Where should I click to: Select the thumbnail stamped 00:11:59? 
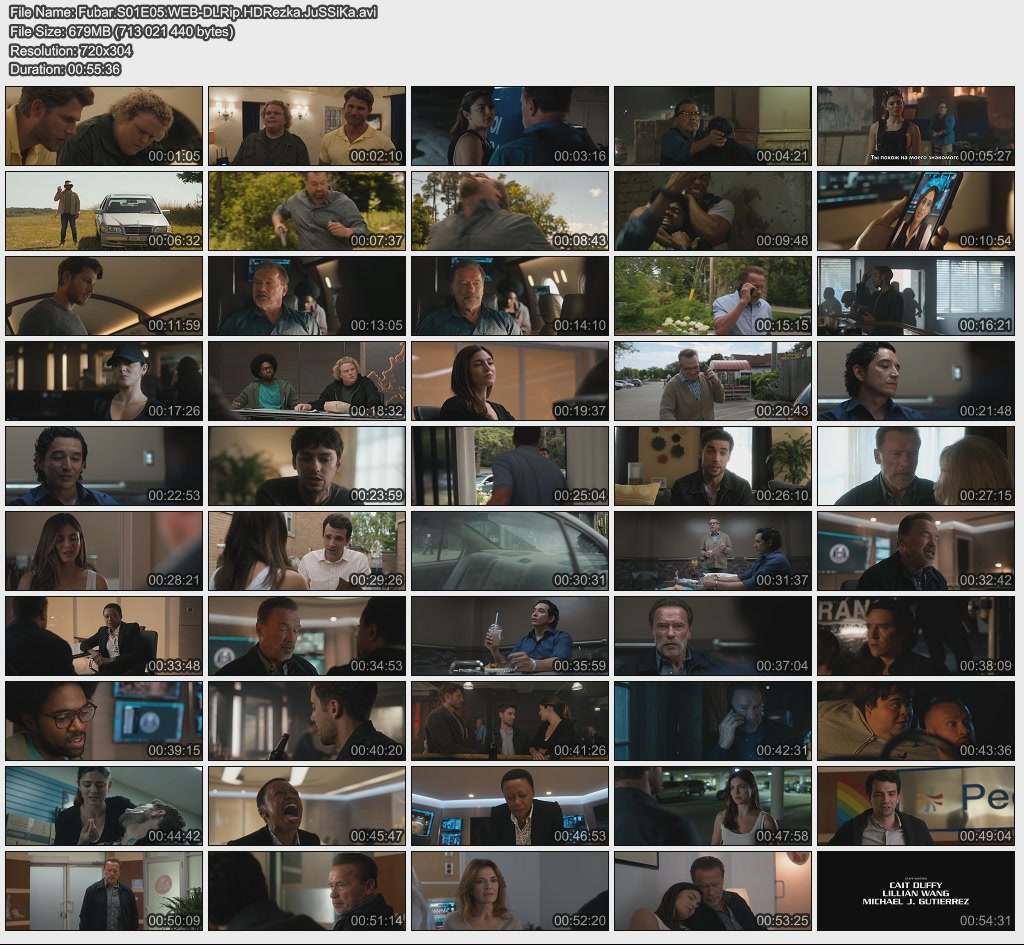point(104,296)
